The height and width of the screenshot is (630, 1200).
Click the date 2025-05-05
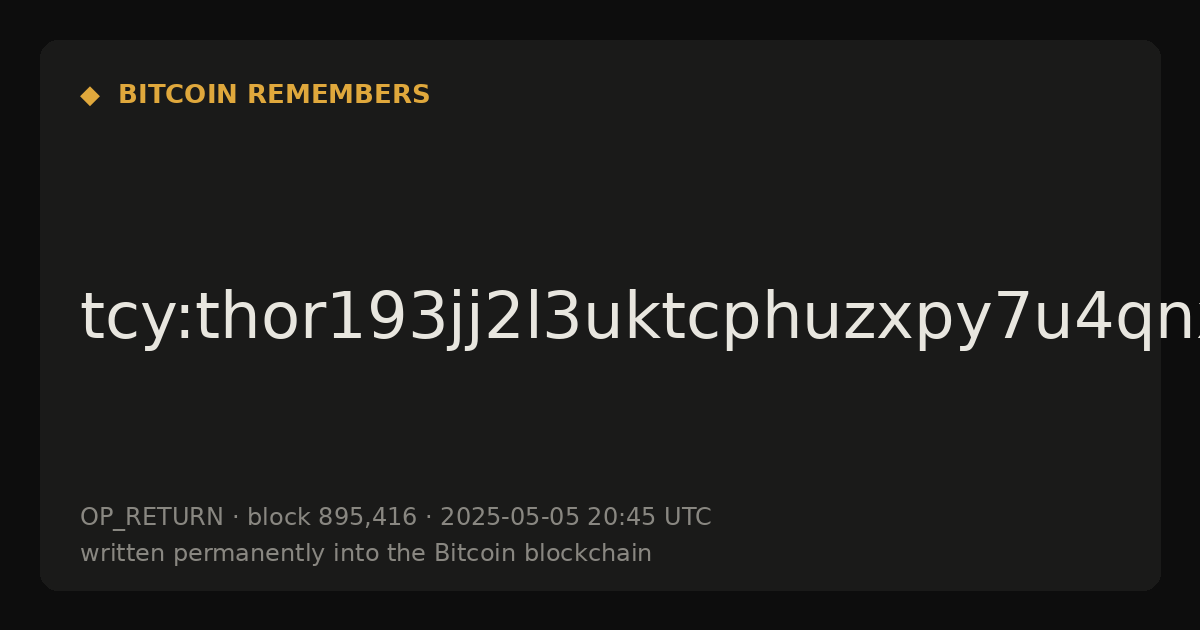click(509, 517)
